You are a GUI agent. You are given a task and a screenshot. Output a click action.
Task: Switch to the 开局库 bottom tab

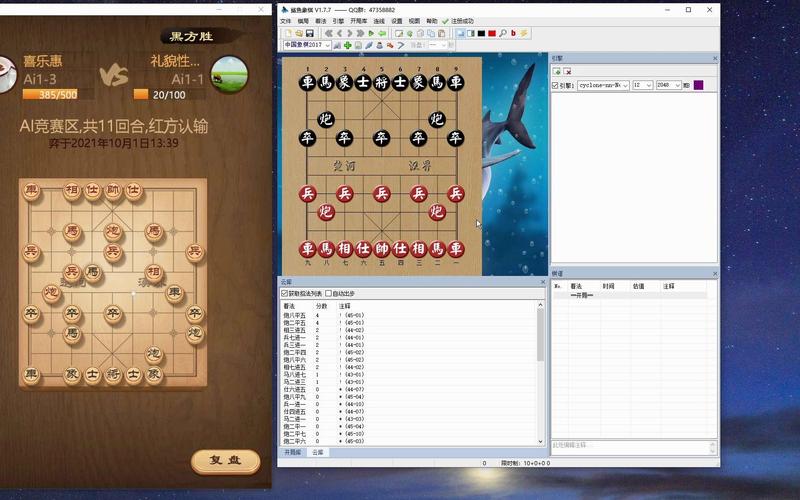[292, 452]
